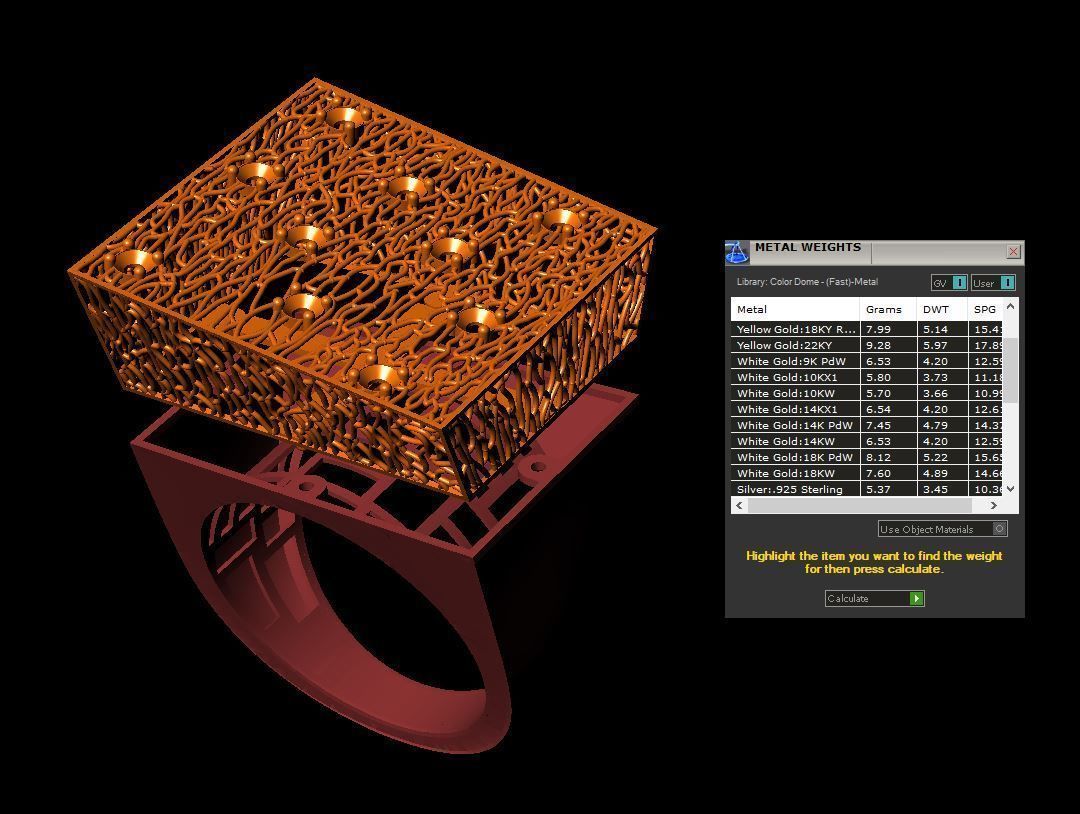Click the 4.89 DWT value

tap(935, 473)
